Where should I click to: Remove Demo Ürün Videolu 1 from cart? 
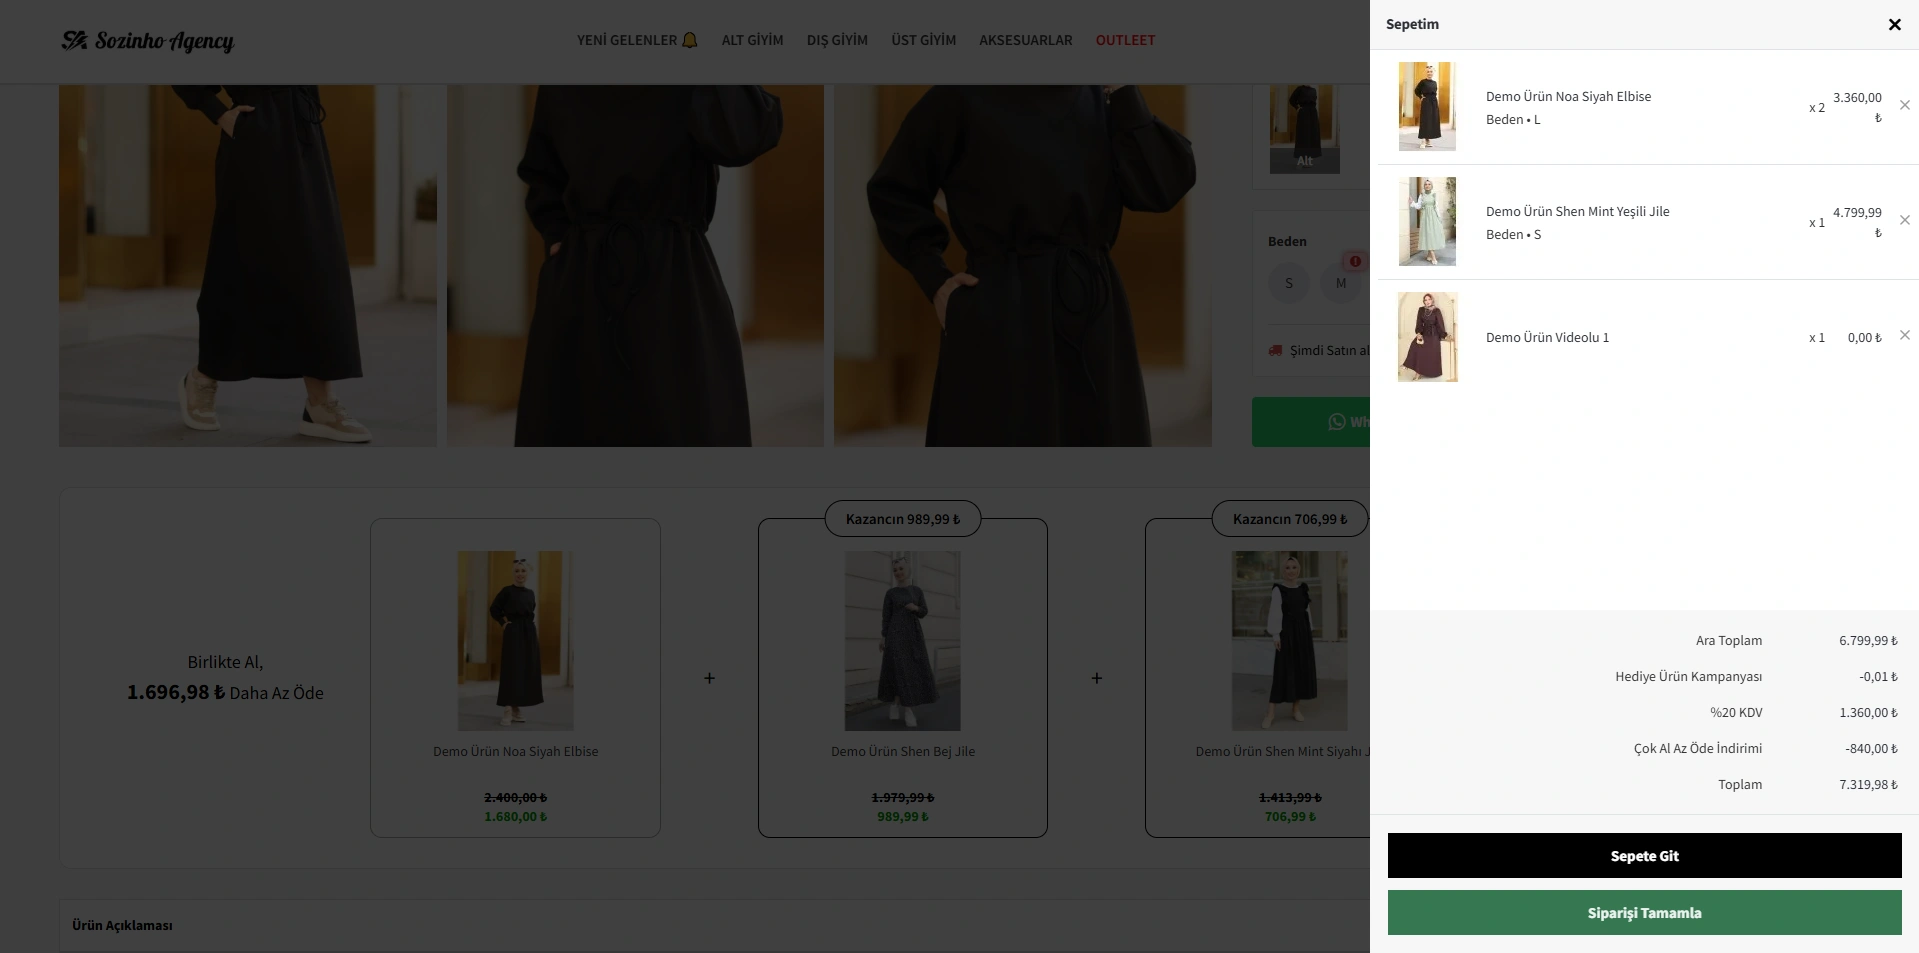pos(1904,335)
